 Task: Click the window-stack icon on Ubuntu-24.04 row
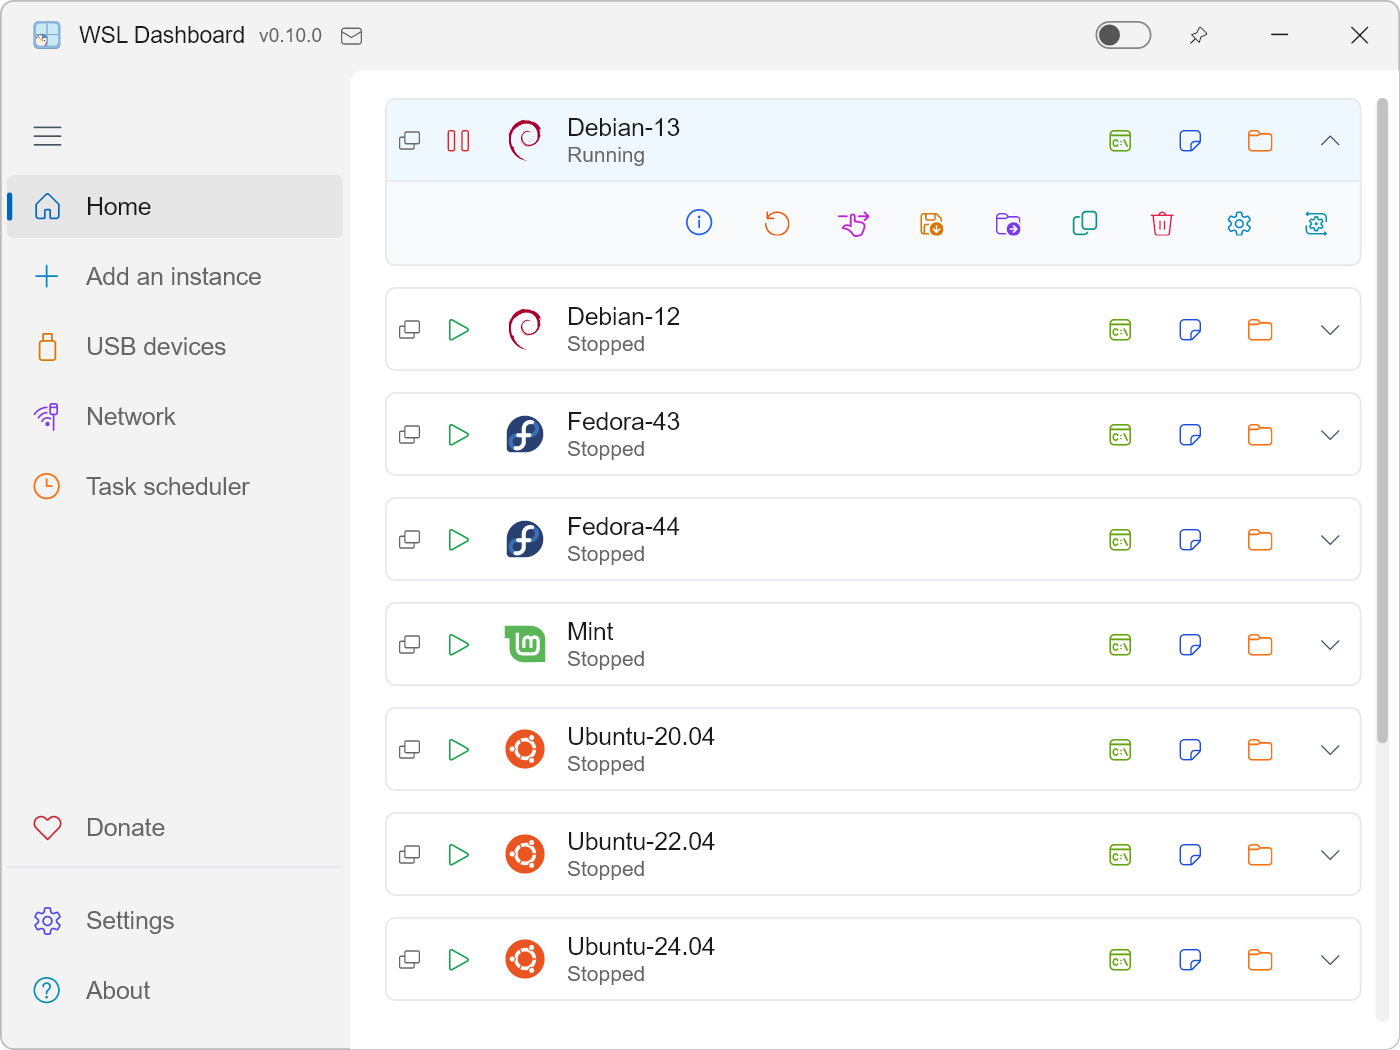click(409, 960)
